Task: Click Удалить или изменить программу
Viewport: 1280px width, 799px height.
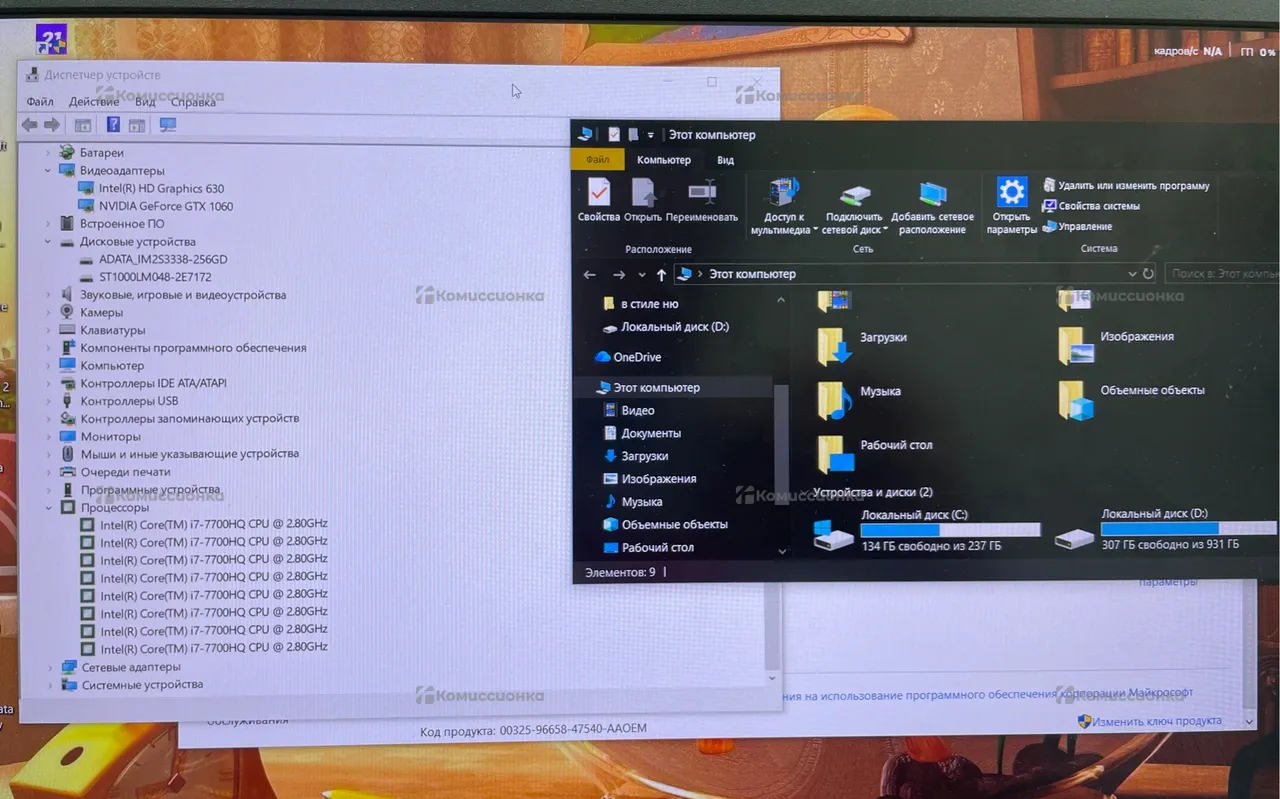Action: [1133, 186]
